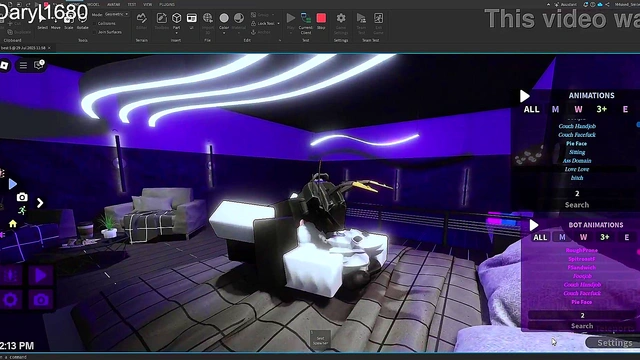Close the open place document tab
640x360 pixels.
point(49,48)
